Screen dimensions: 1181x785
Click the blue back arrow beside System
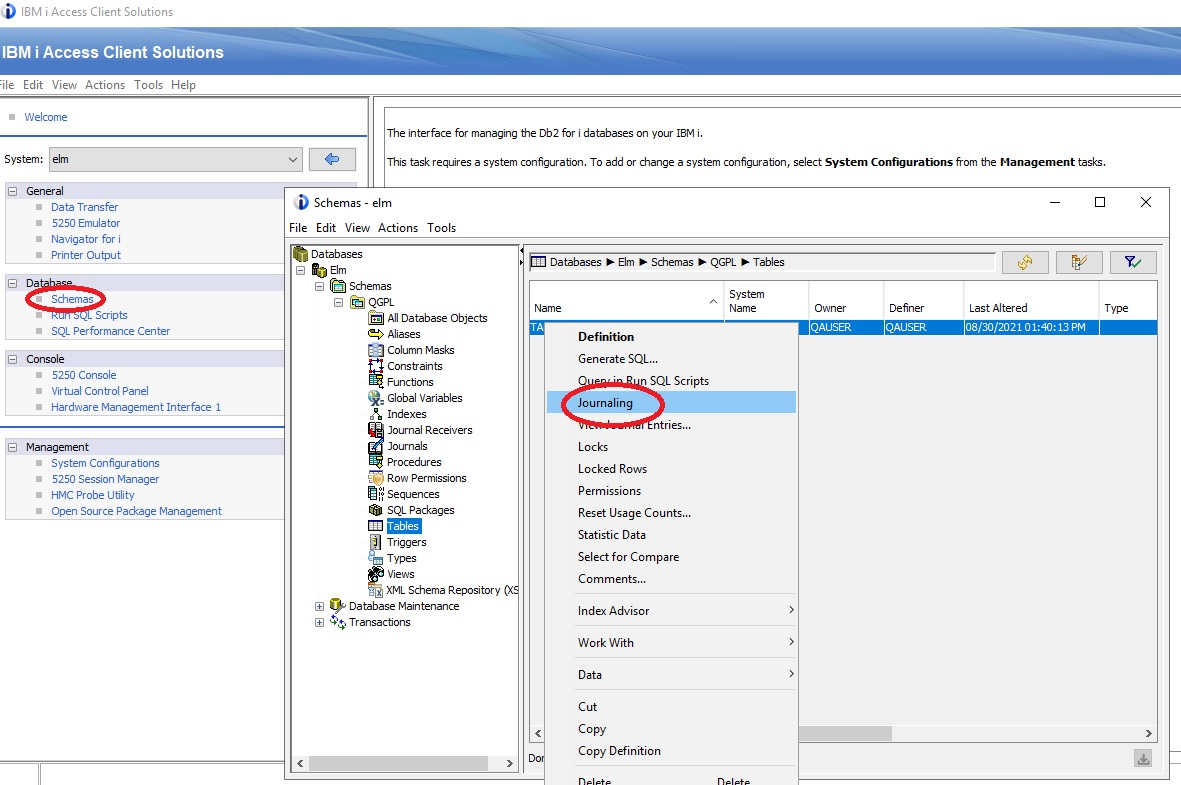click(332, 159)
